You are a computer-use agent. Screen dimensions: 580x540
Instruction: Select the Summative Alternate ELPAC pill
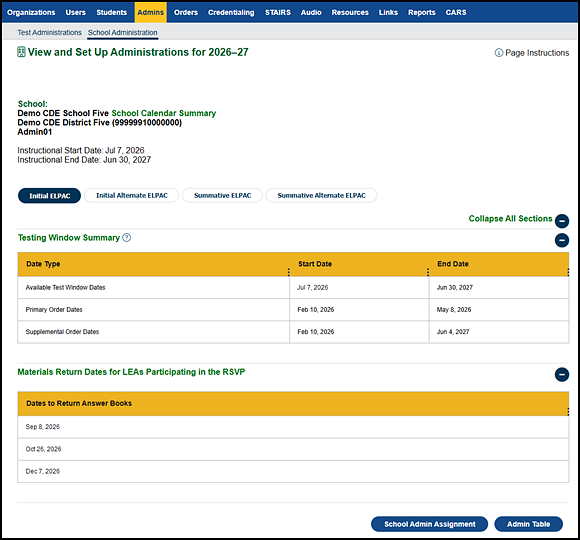(321, 195)
